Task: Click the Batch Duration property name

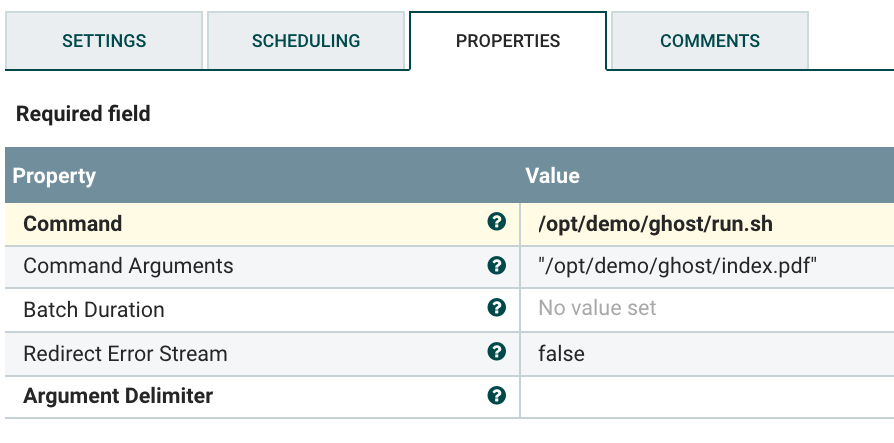Action: (94, 309)
